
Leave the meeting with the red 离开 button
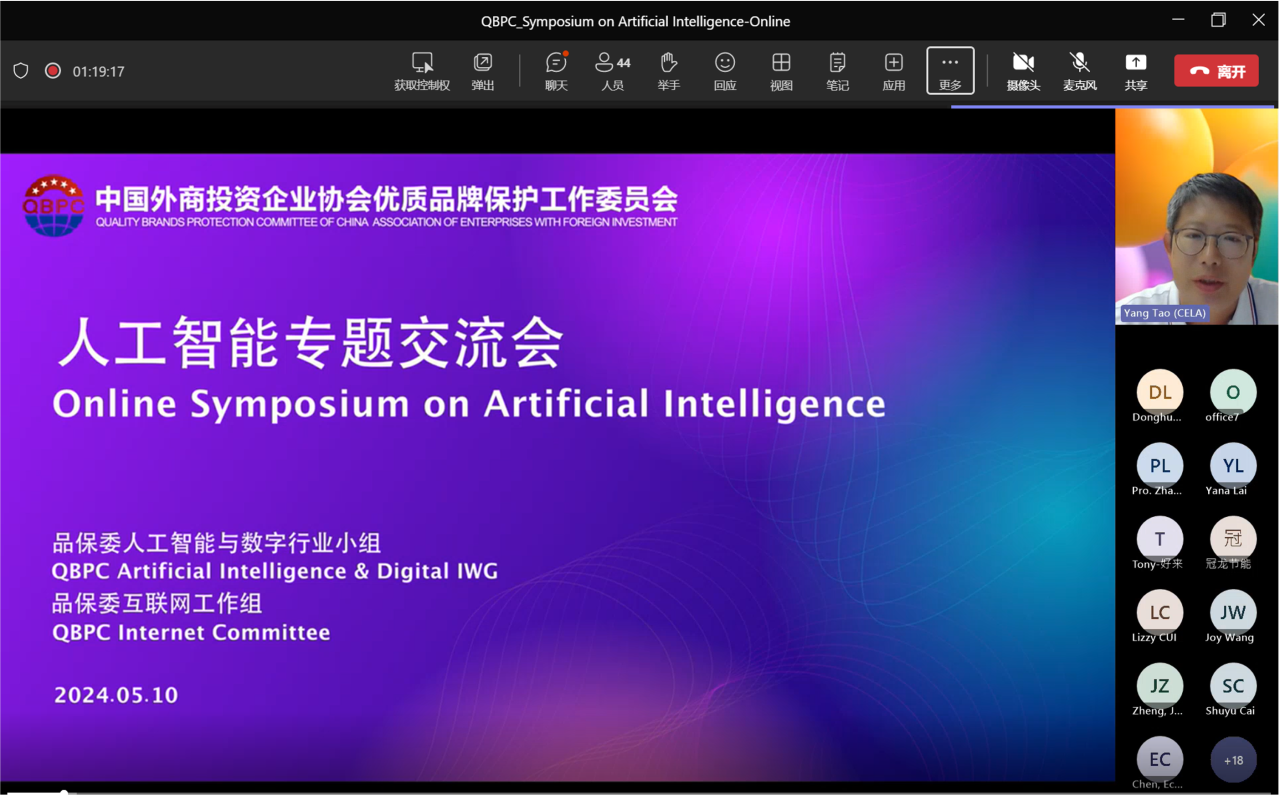pos(1216,71)
